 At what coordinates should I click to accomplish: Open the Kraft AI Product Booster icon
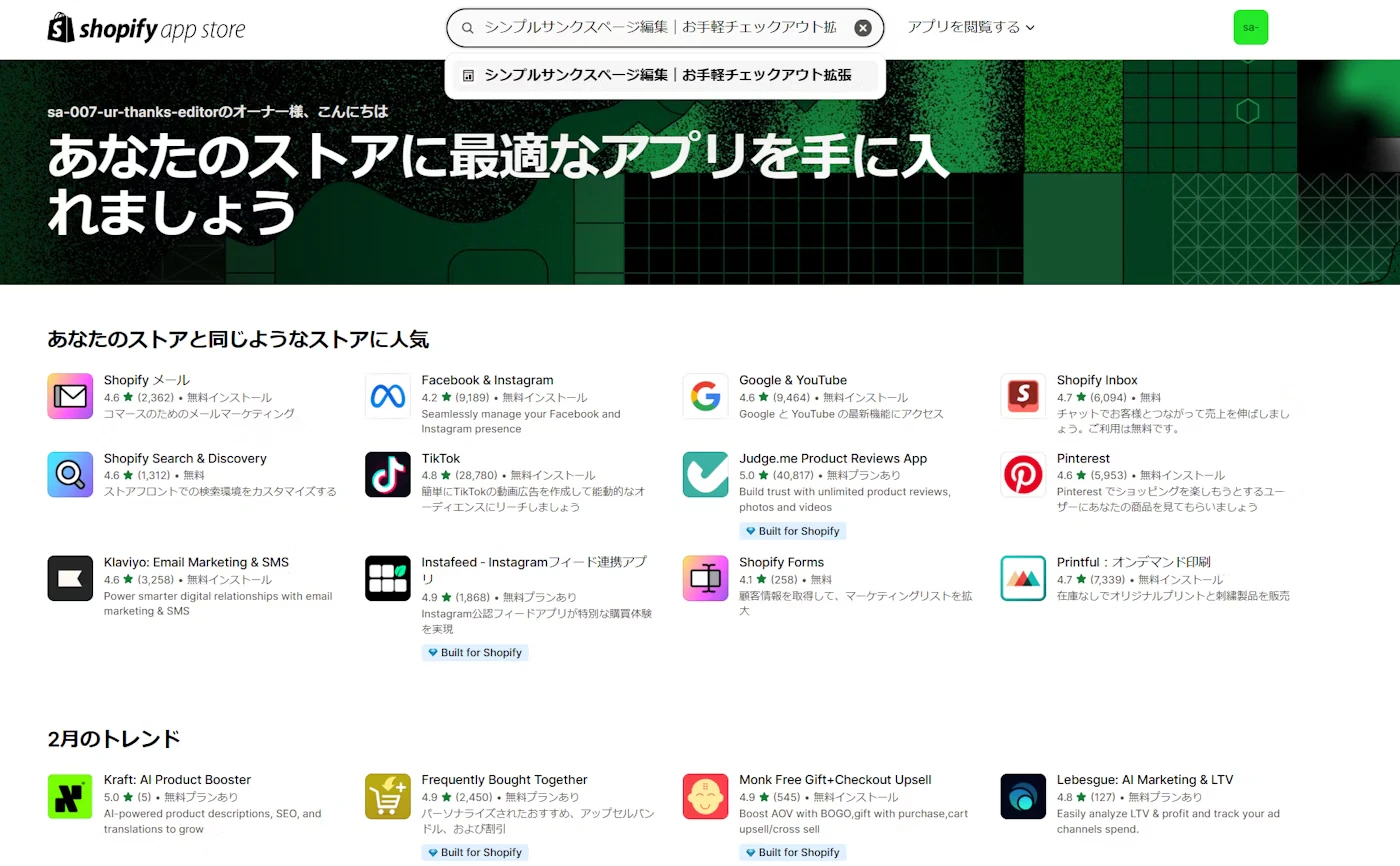[70, 796]
